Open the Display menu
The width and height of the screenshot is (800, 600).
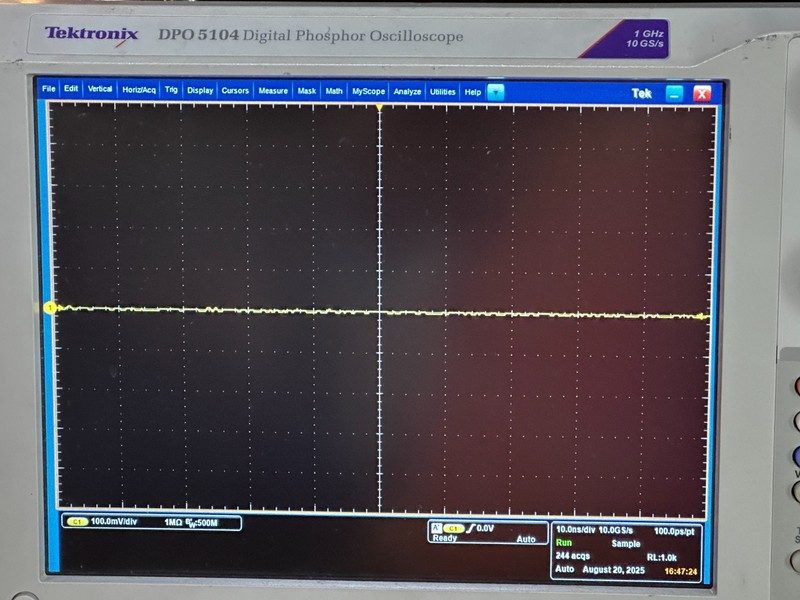[x=200, y=90]
